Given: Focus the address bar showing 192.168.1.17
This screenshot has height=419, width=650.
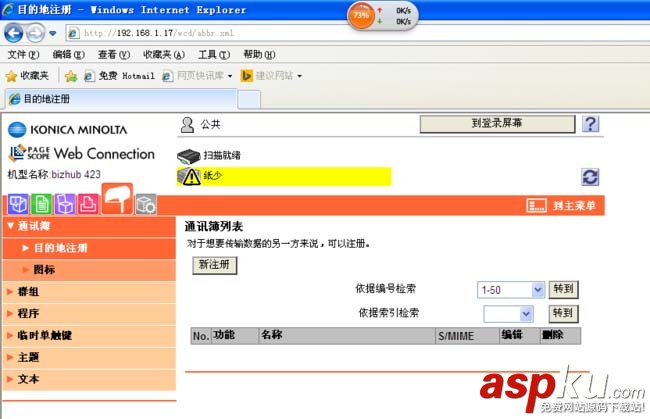Looking at the screenshot, I should [x=357, y=33].
